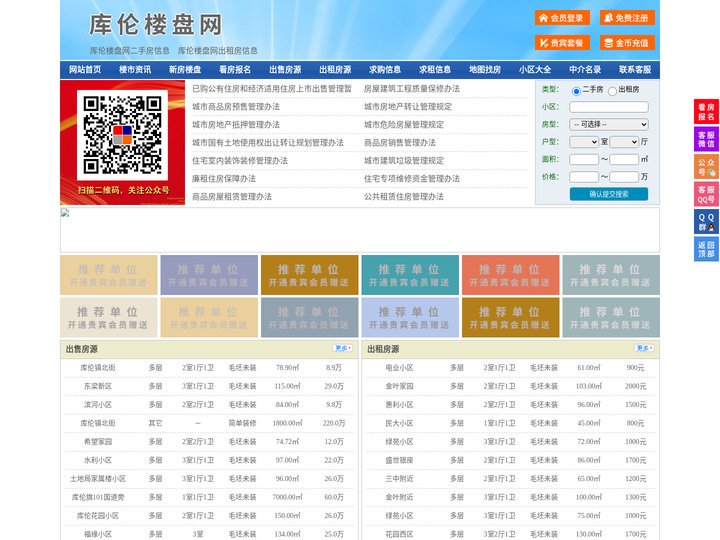Click the QR code image

(x=122, y=135)
